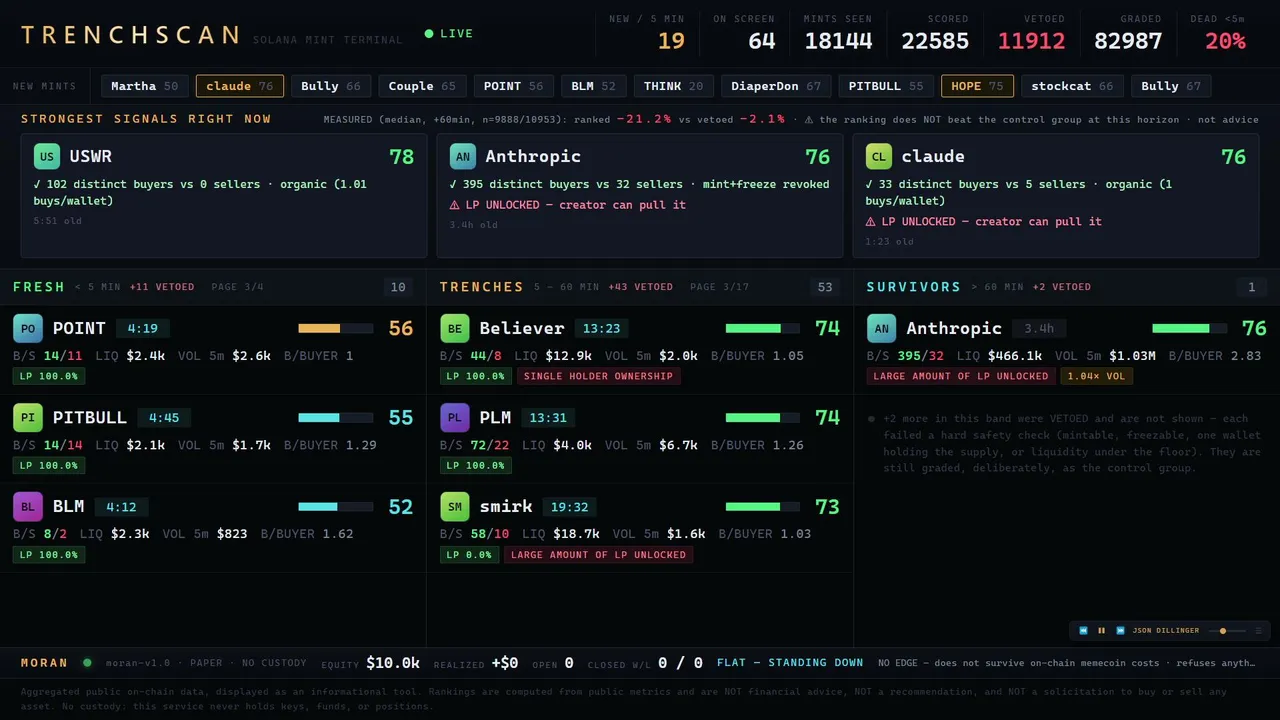The image size is (1280, 720).
Task: Click the BE avatar next to Believer
Action: click(x=455, y=328)
